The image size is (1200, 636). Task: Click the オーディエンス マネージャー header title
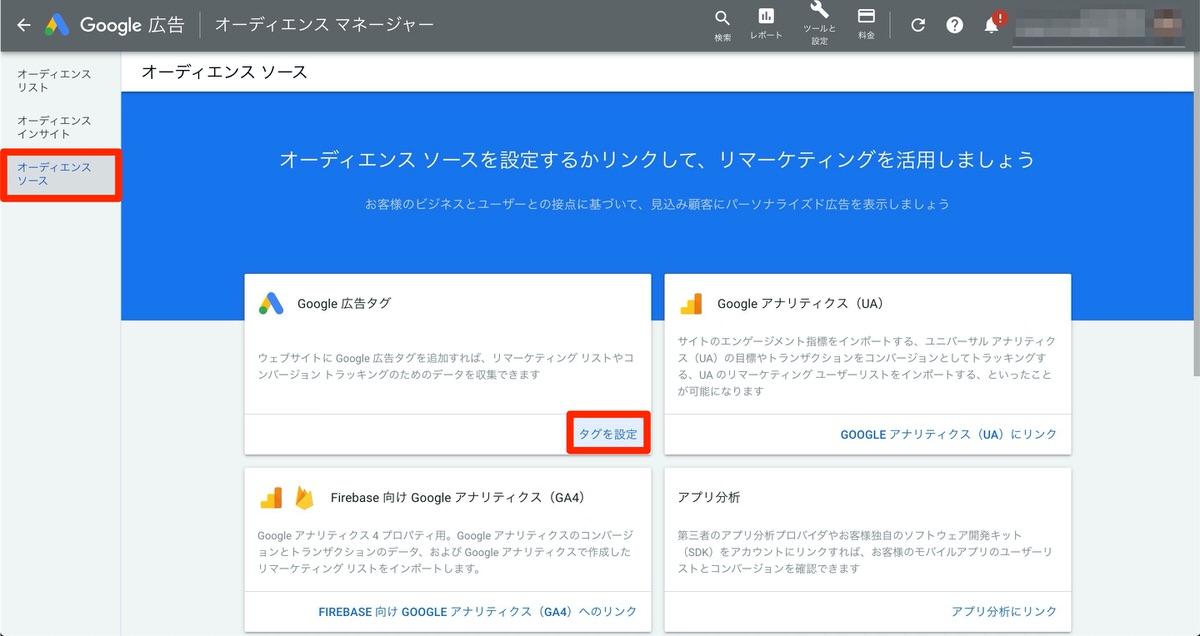(324, 25)
